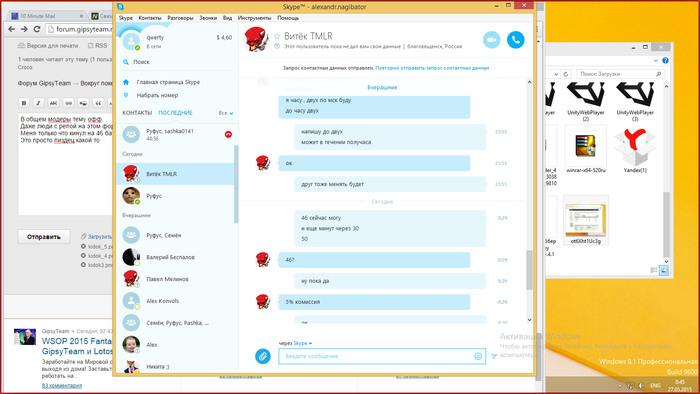This screenshot has width=700, height=394.
Task: Open the ot6Xht1Uc3g image thumbnail
Action: click(586, 220)
